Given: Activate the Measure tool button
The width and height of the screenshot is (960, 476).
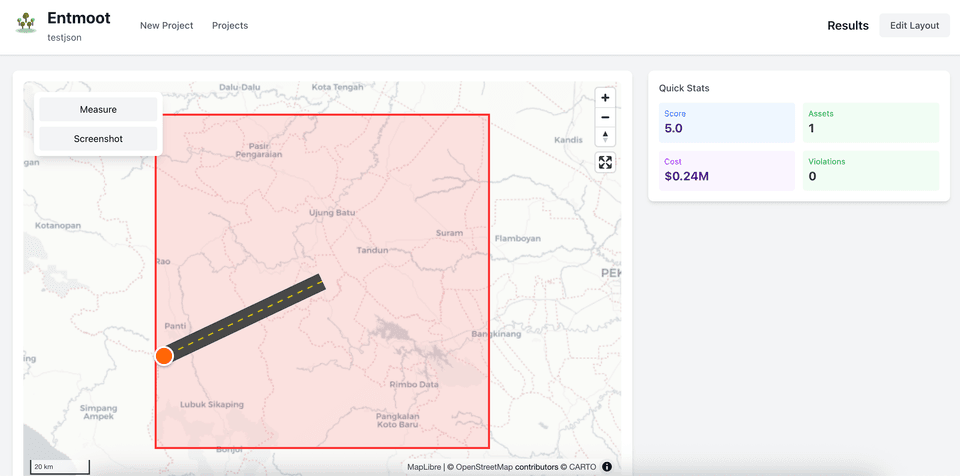Looking at the screenshot, I should coord(98,109).
